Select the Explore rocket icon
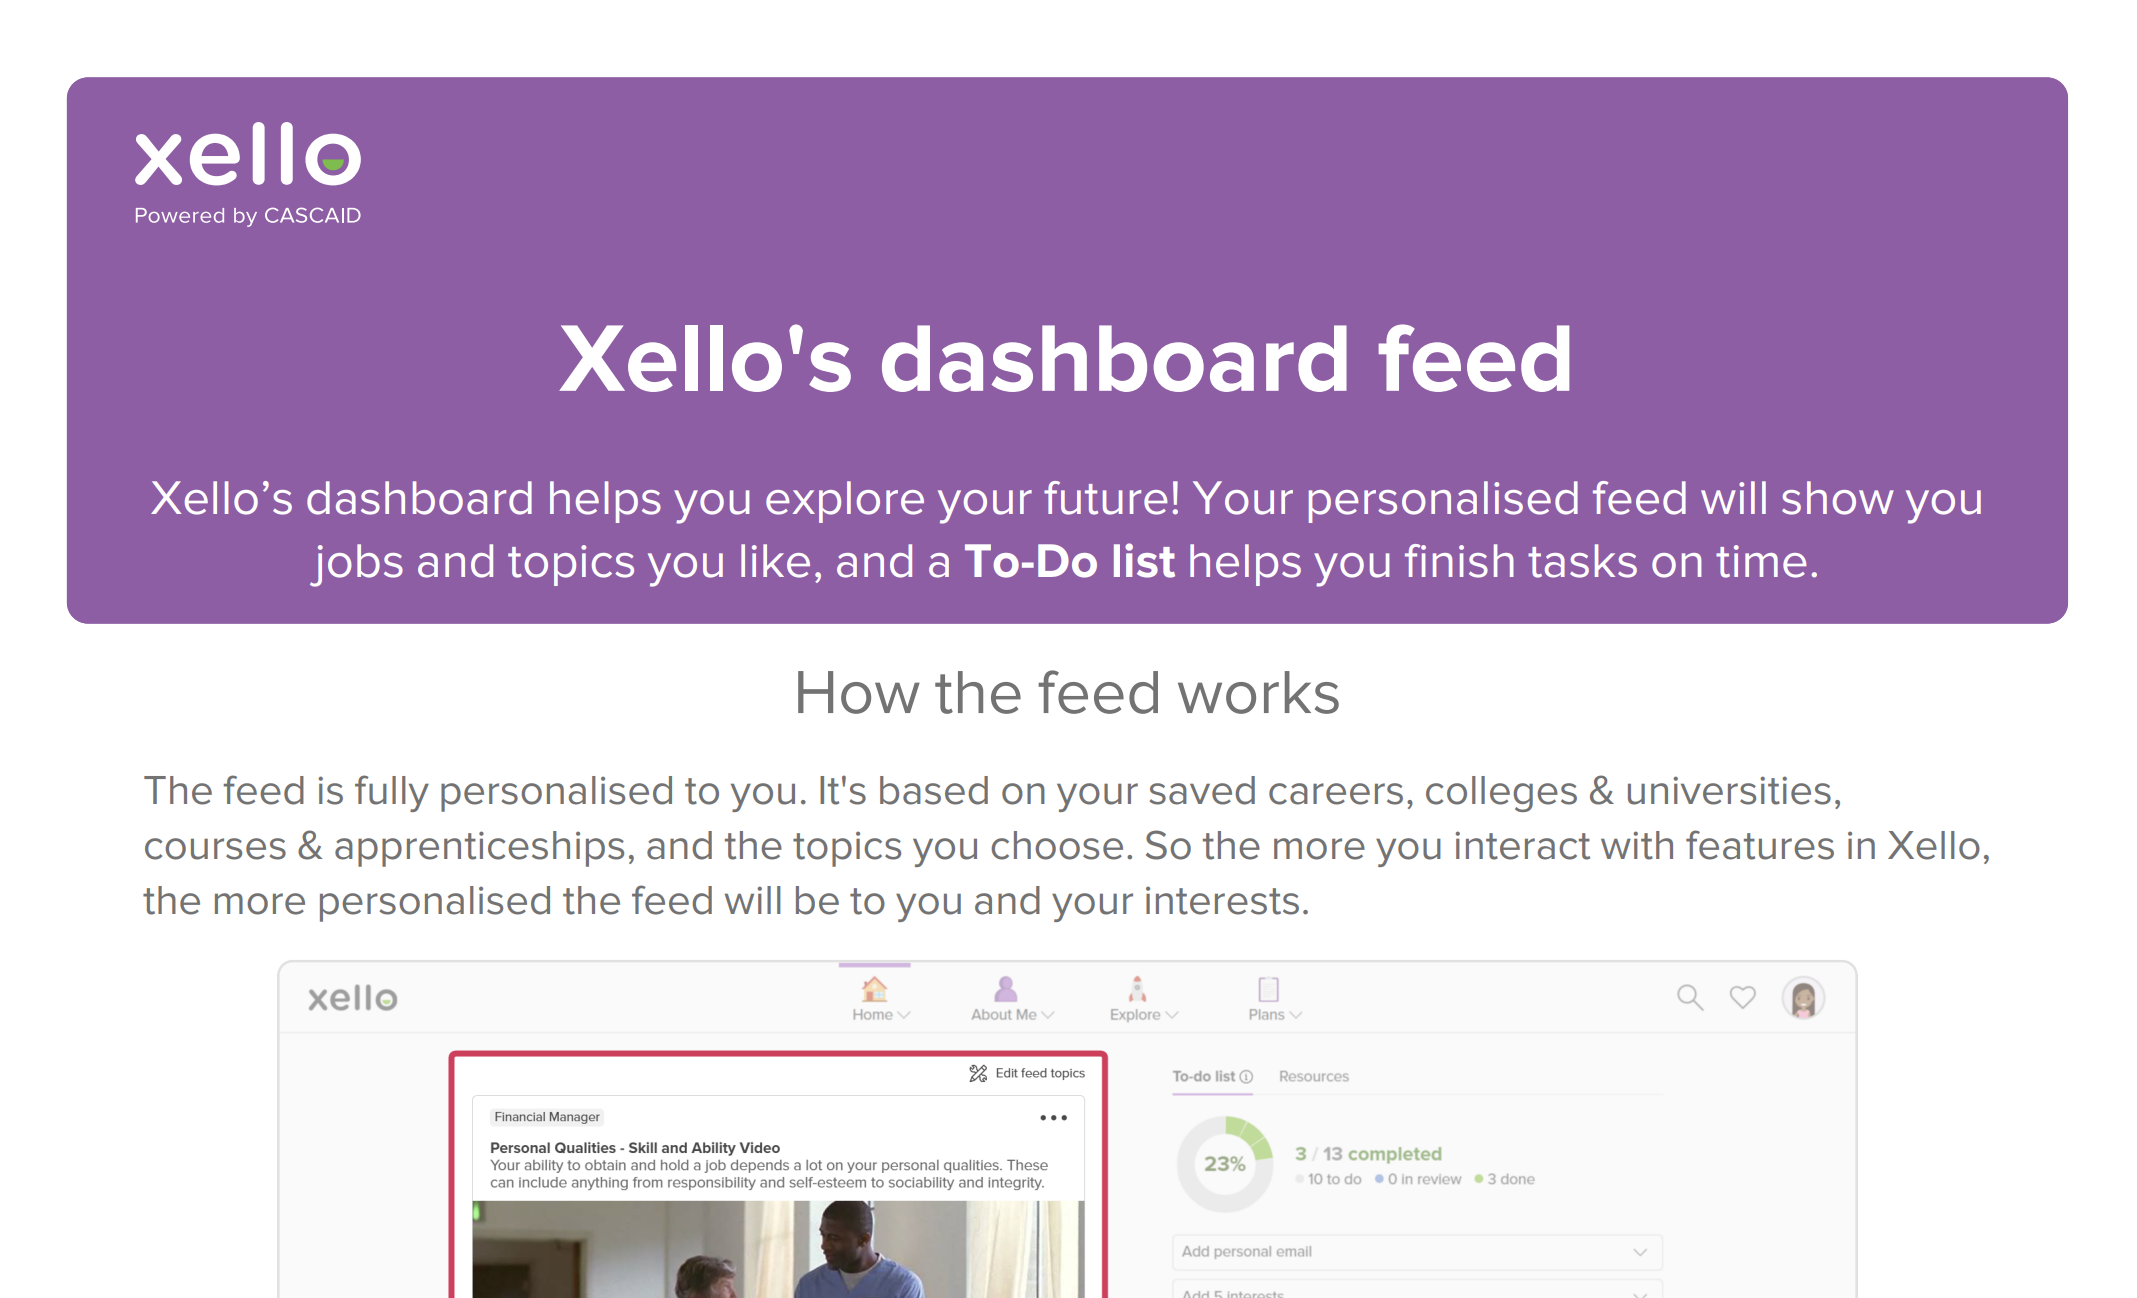The height and width of the screenshot is (1298, 2137). click(1137, 989)
